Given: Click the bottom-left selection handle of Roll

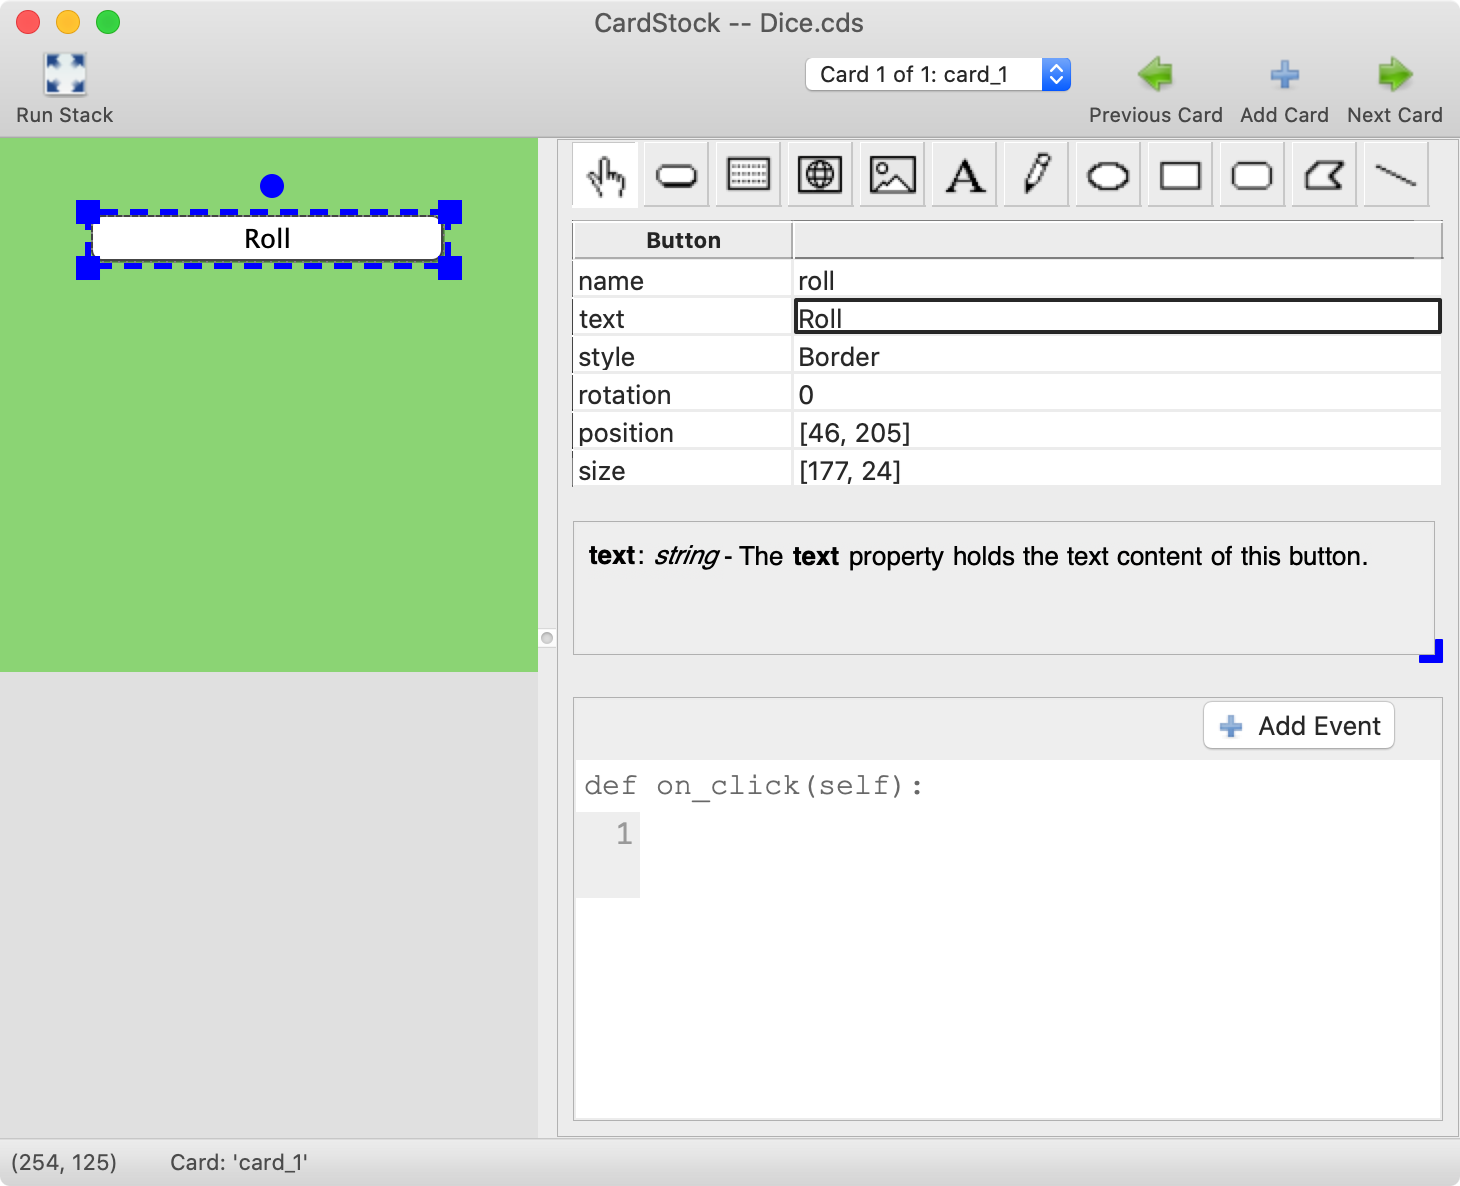Looking at the screenshot, I should (x=88, y=267).
